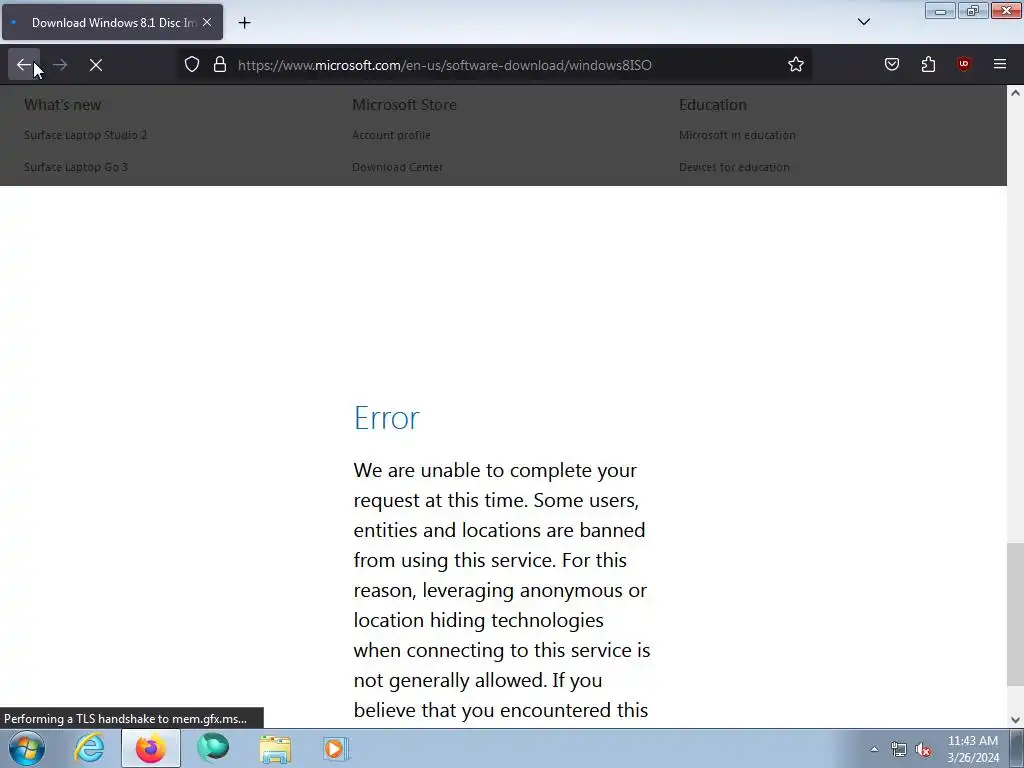Screen dimensions: 1024x768
Task: Click the vertical scrollbar thumb
Action: point(1015,615)
